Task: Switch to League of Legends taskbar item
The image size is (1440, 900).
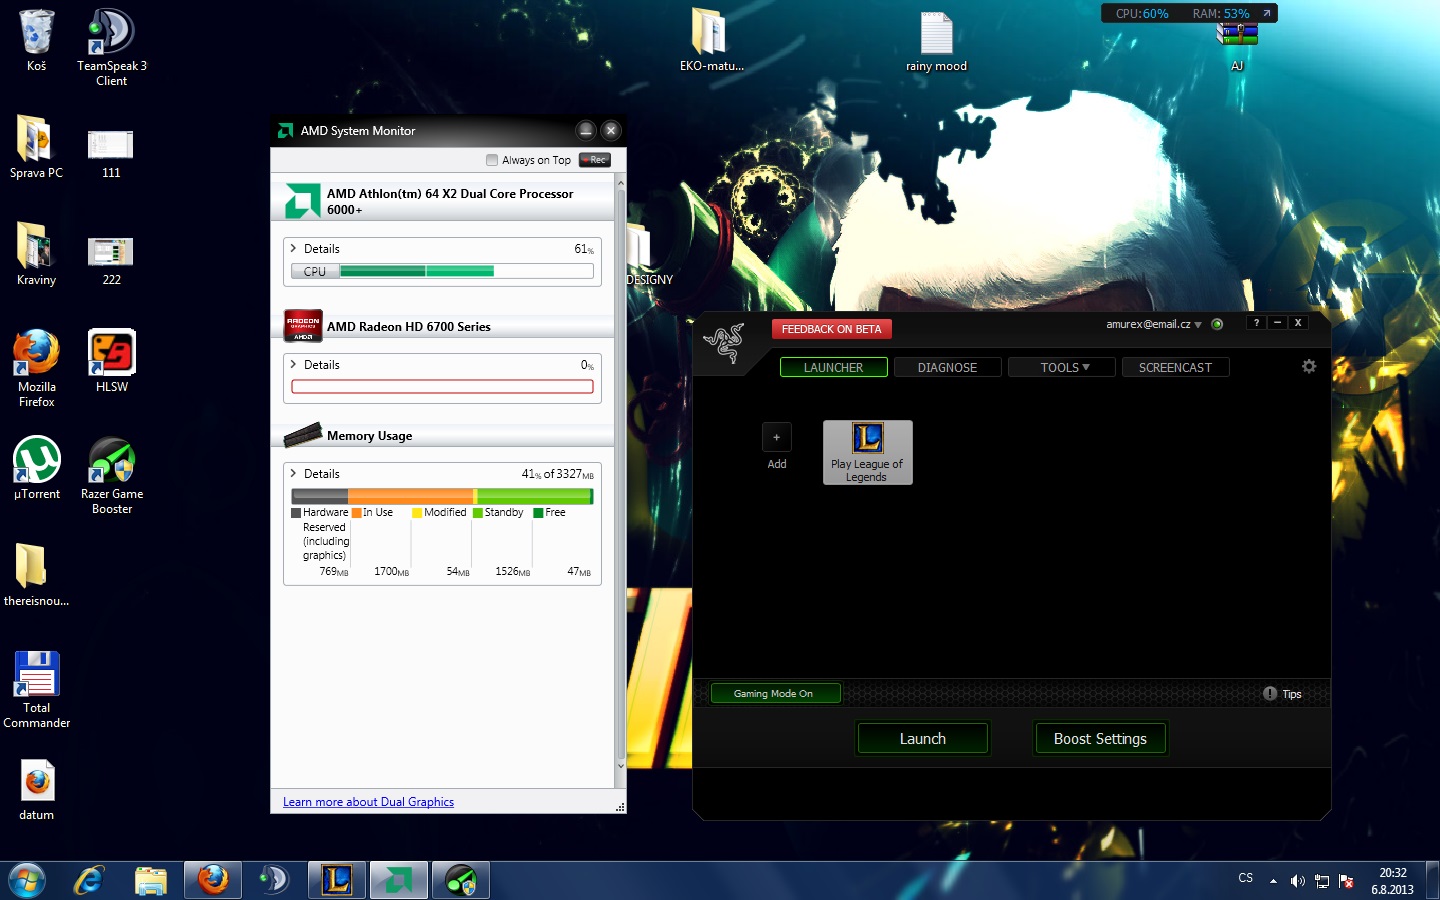Action: (337, 881)
